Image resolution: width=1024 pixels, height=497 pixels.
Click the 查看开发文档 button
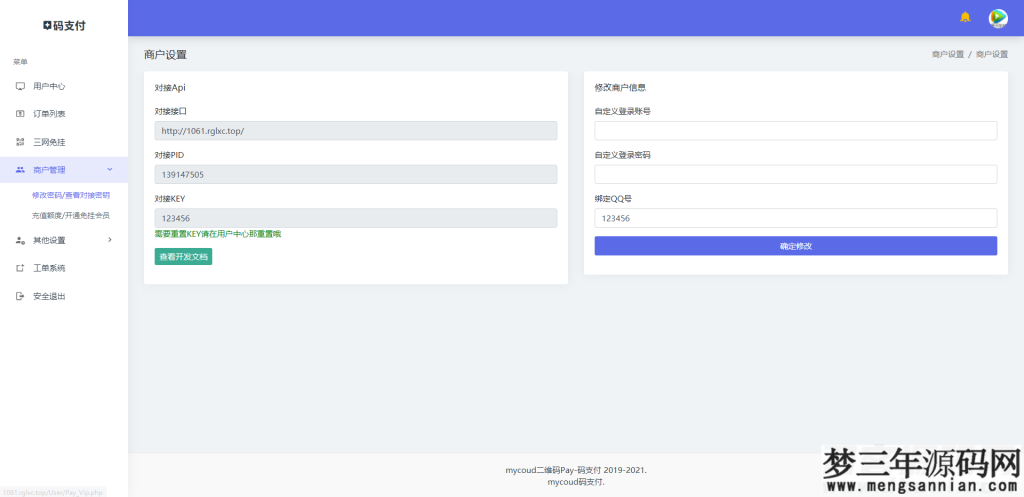coord(183,257)
